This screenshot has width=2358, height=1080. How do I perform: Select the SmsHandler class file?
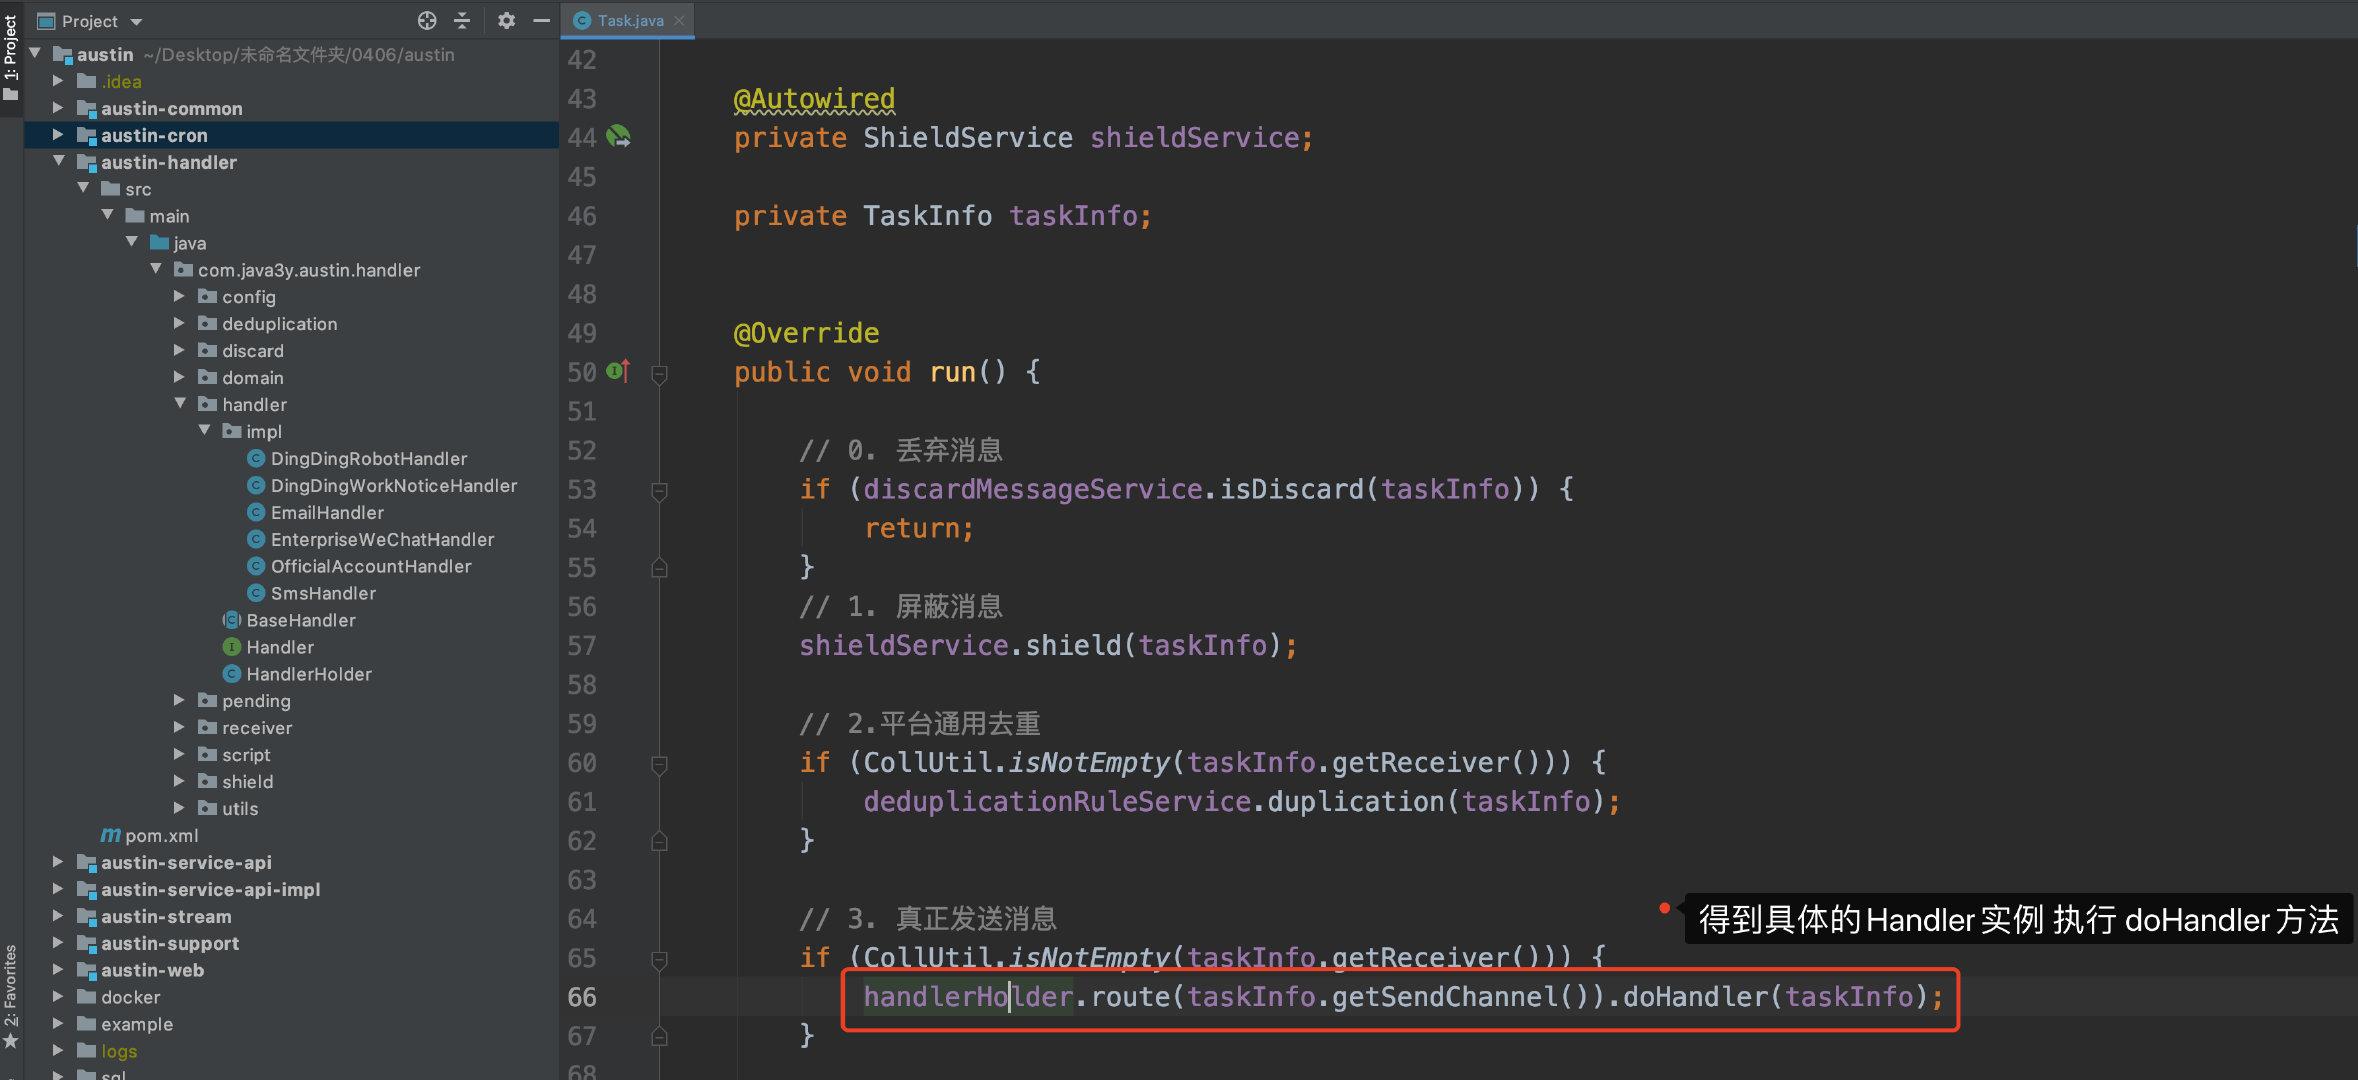click(322, 593)
